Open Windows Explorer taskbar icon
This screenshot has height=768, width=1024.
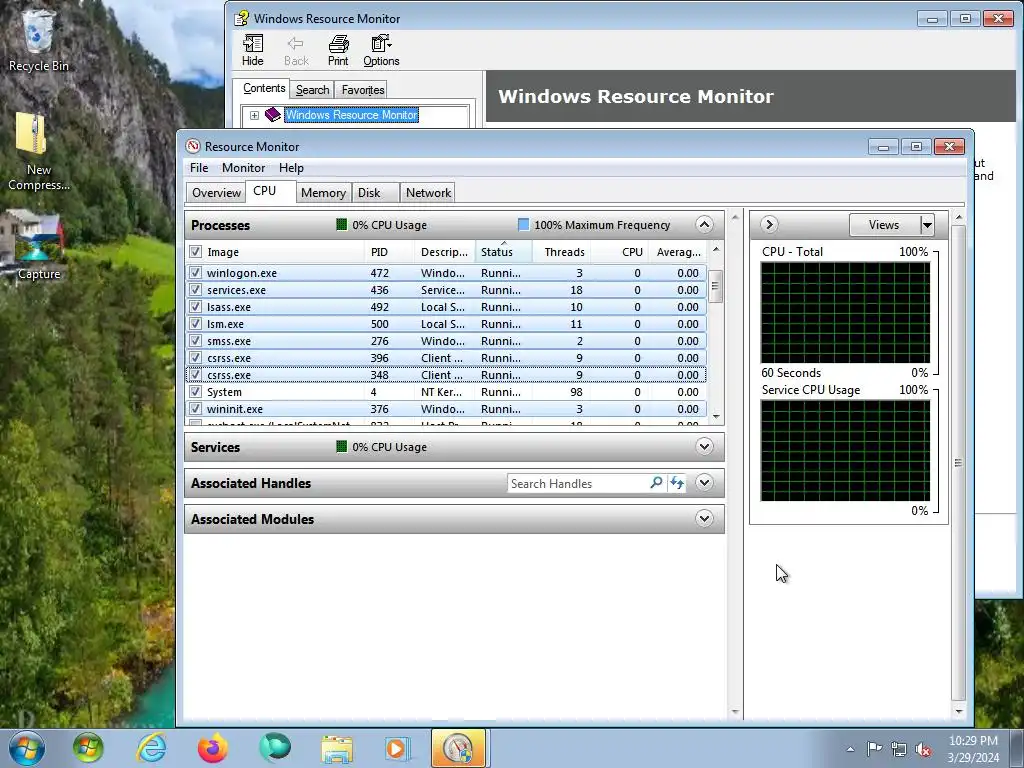[x=337, y=748]
